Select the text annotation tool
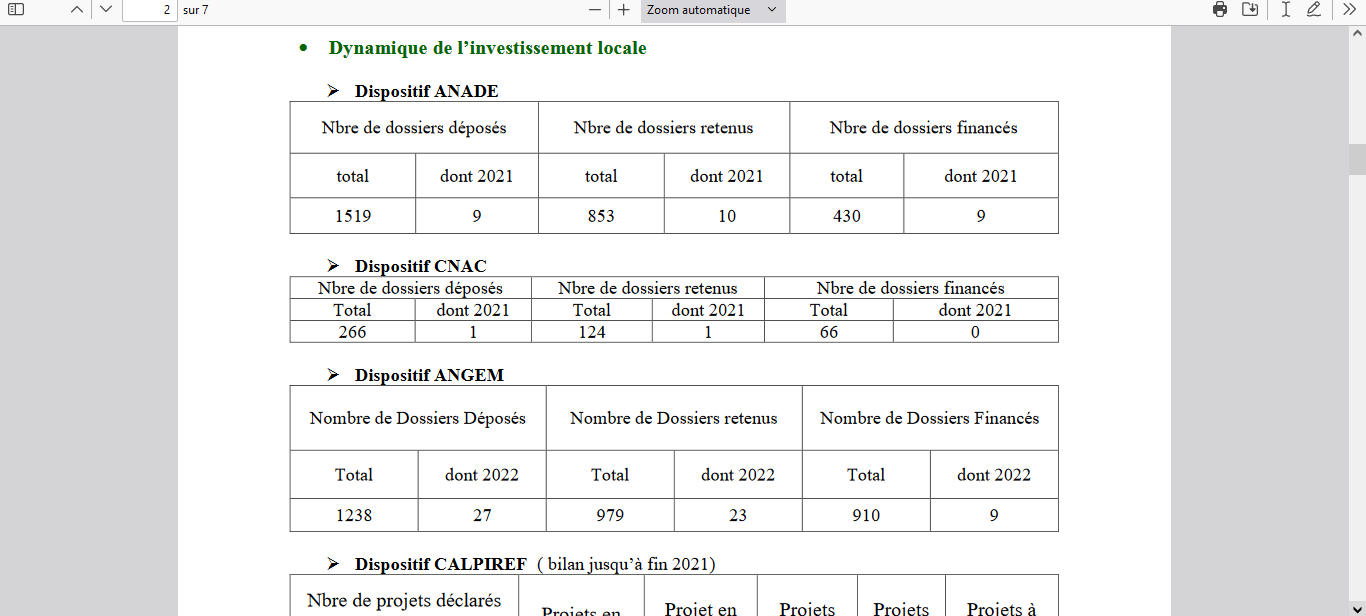 coord(1286,10)
